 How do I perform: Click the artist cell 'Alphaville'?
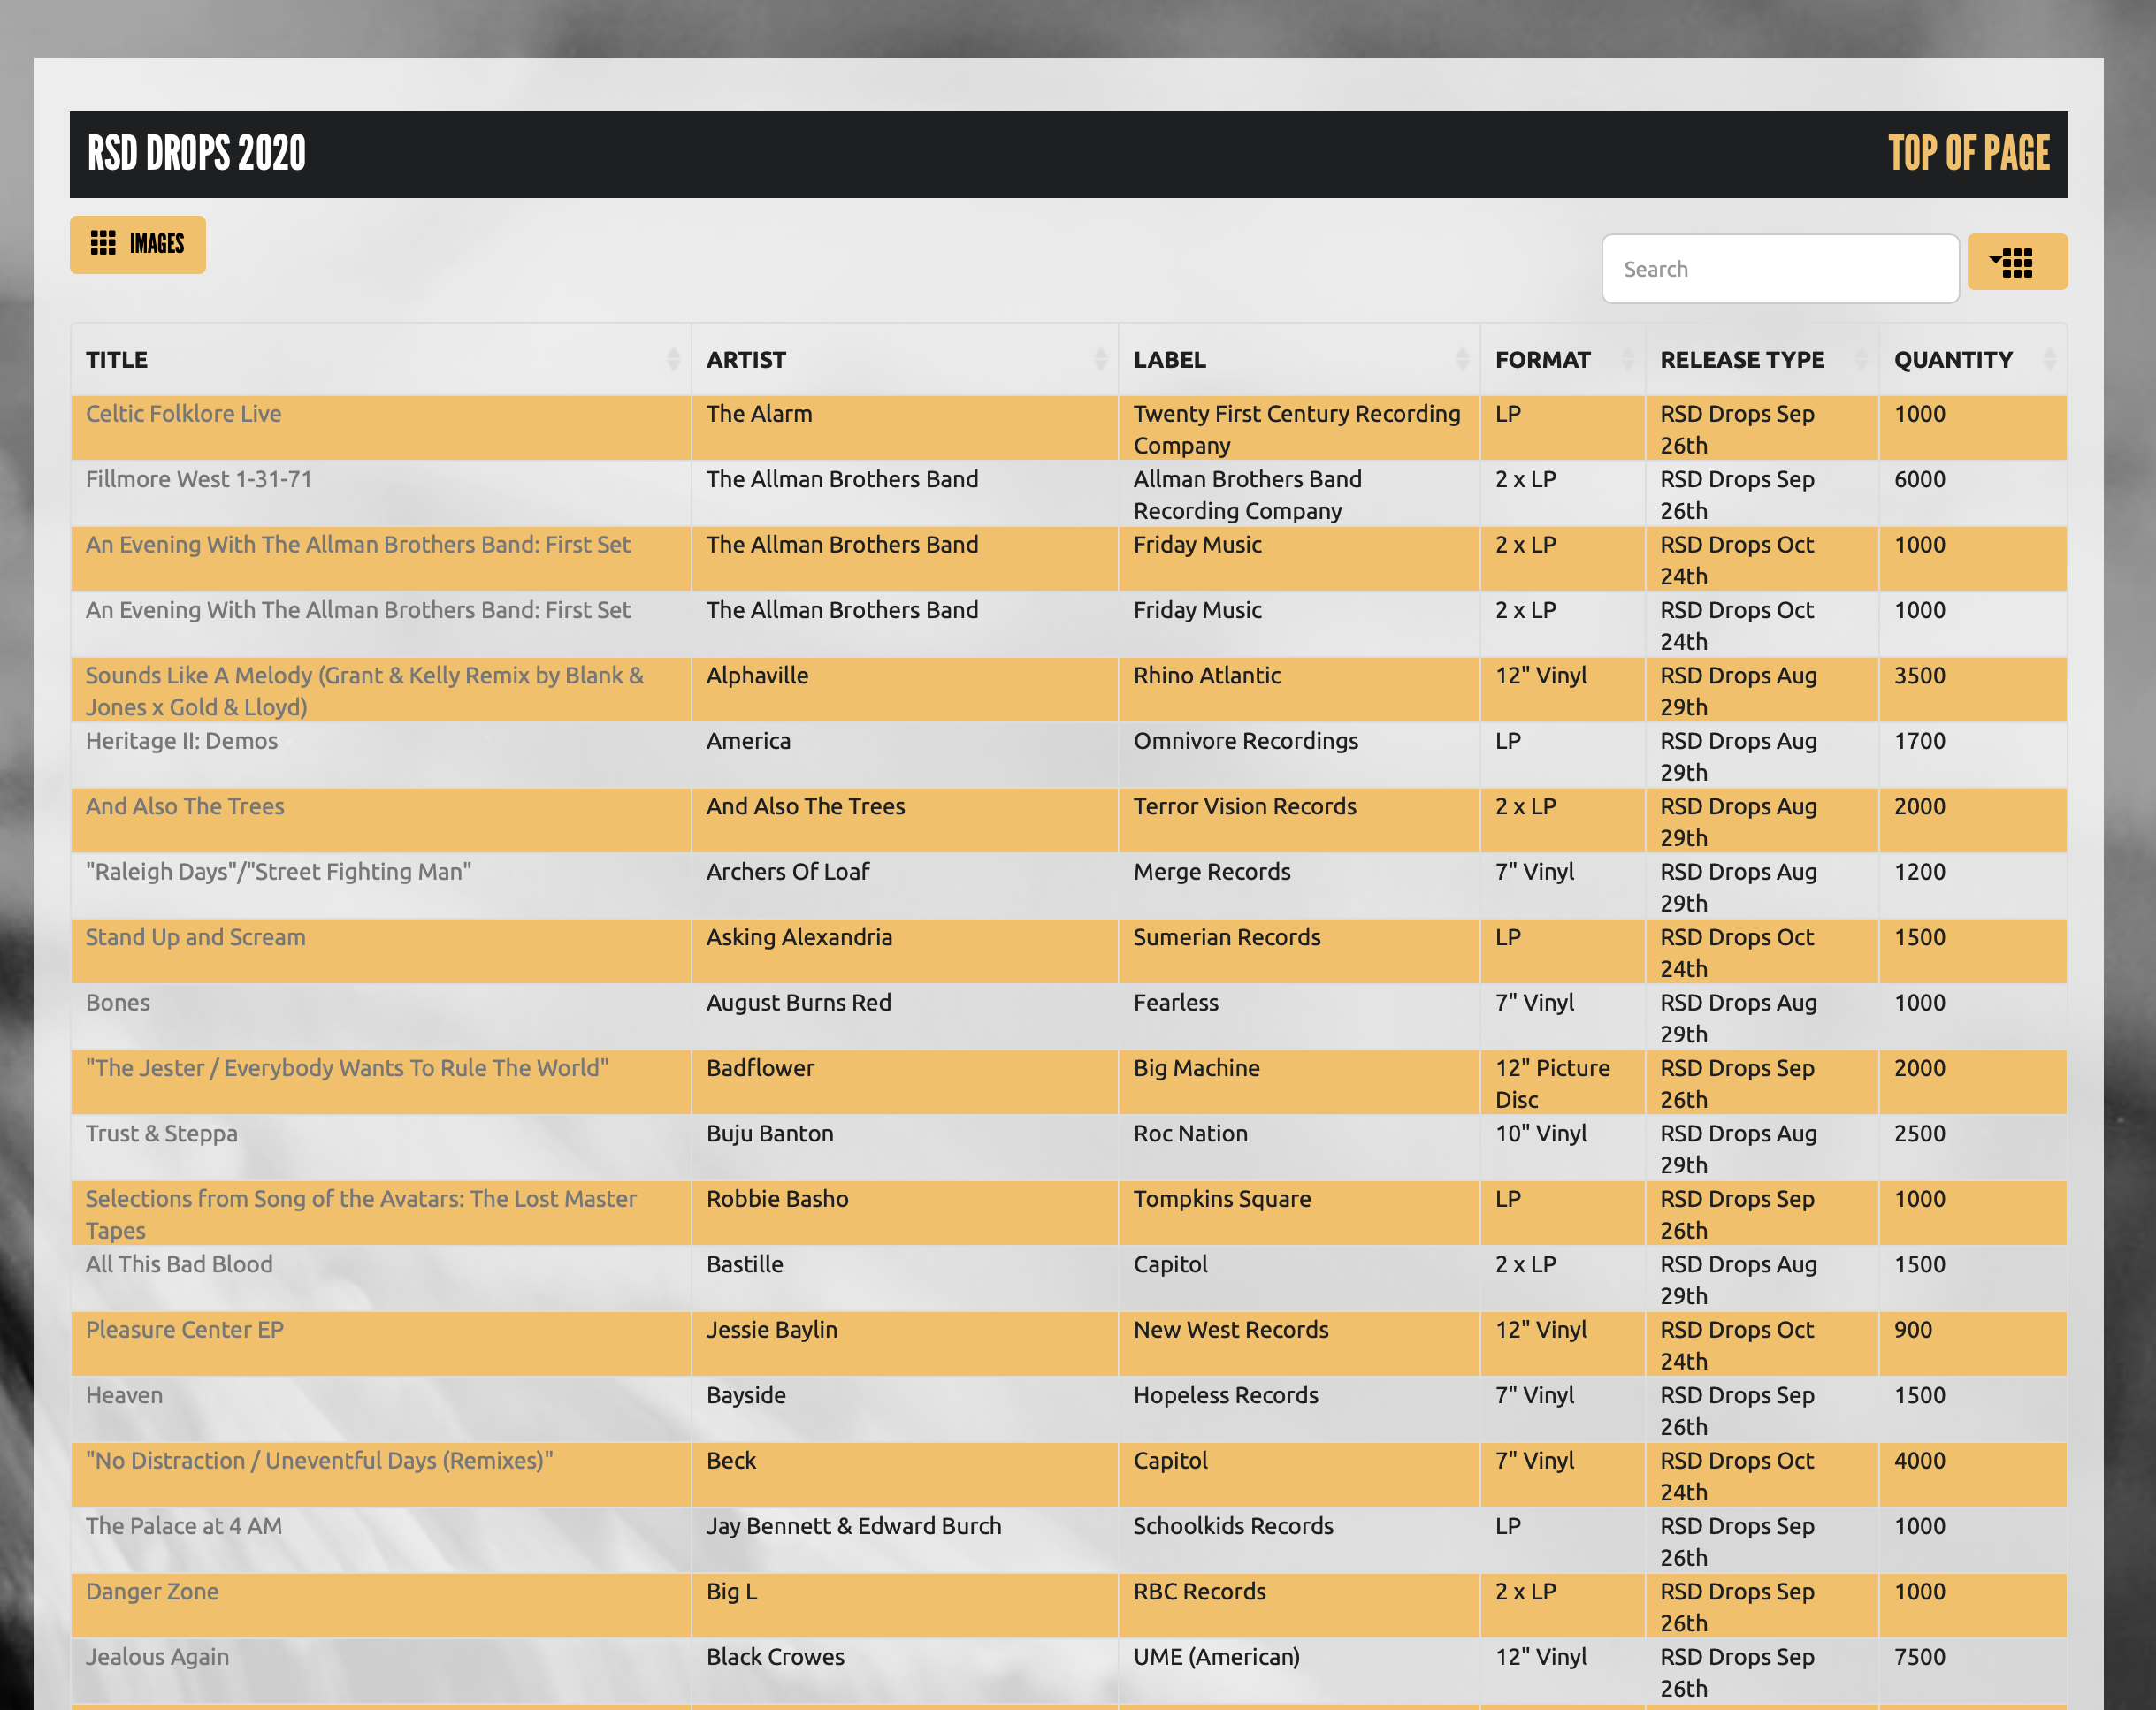[757, 676]
